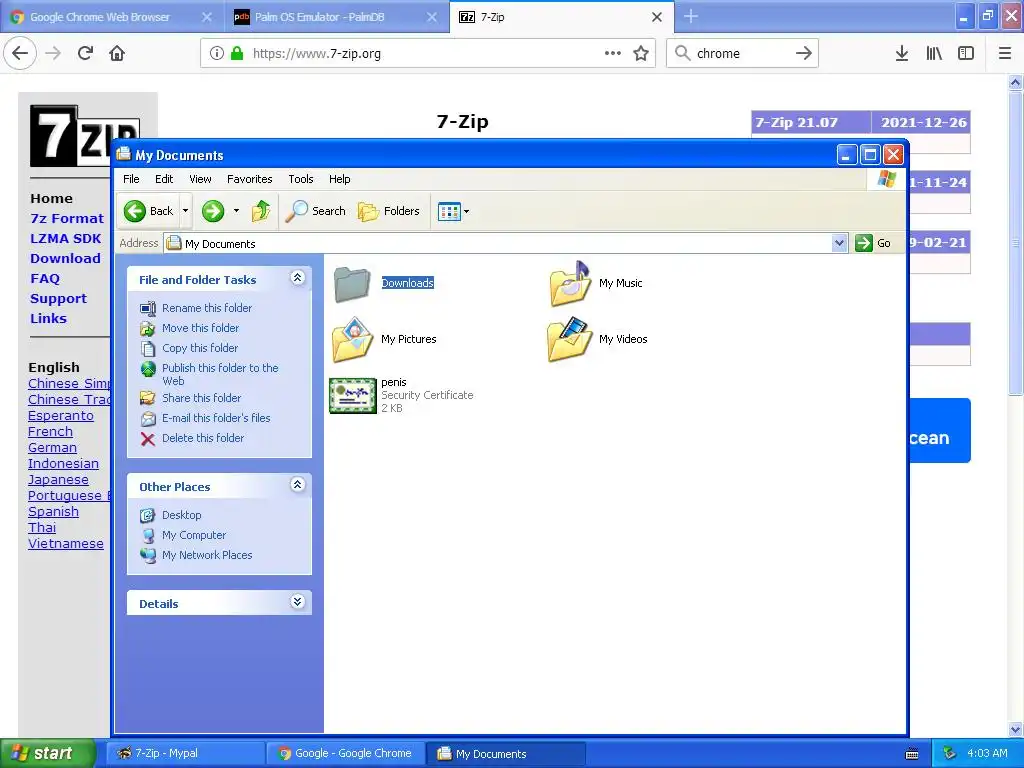1024x768 pixels.
Task: Select the My Music folder icon
Action: point(569,283)
